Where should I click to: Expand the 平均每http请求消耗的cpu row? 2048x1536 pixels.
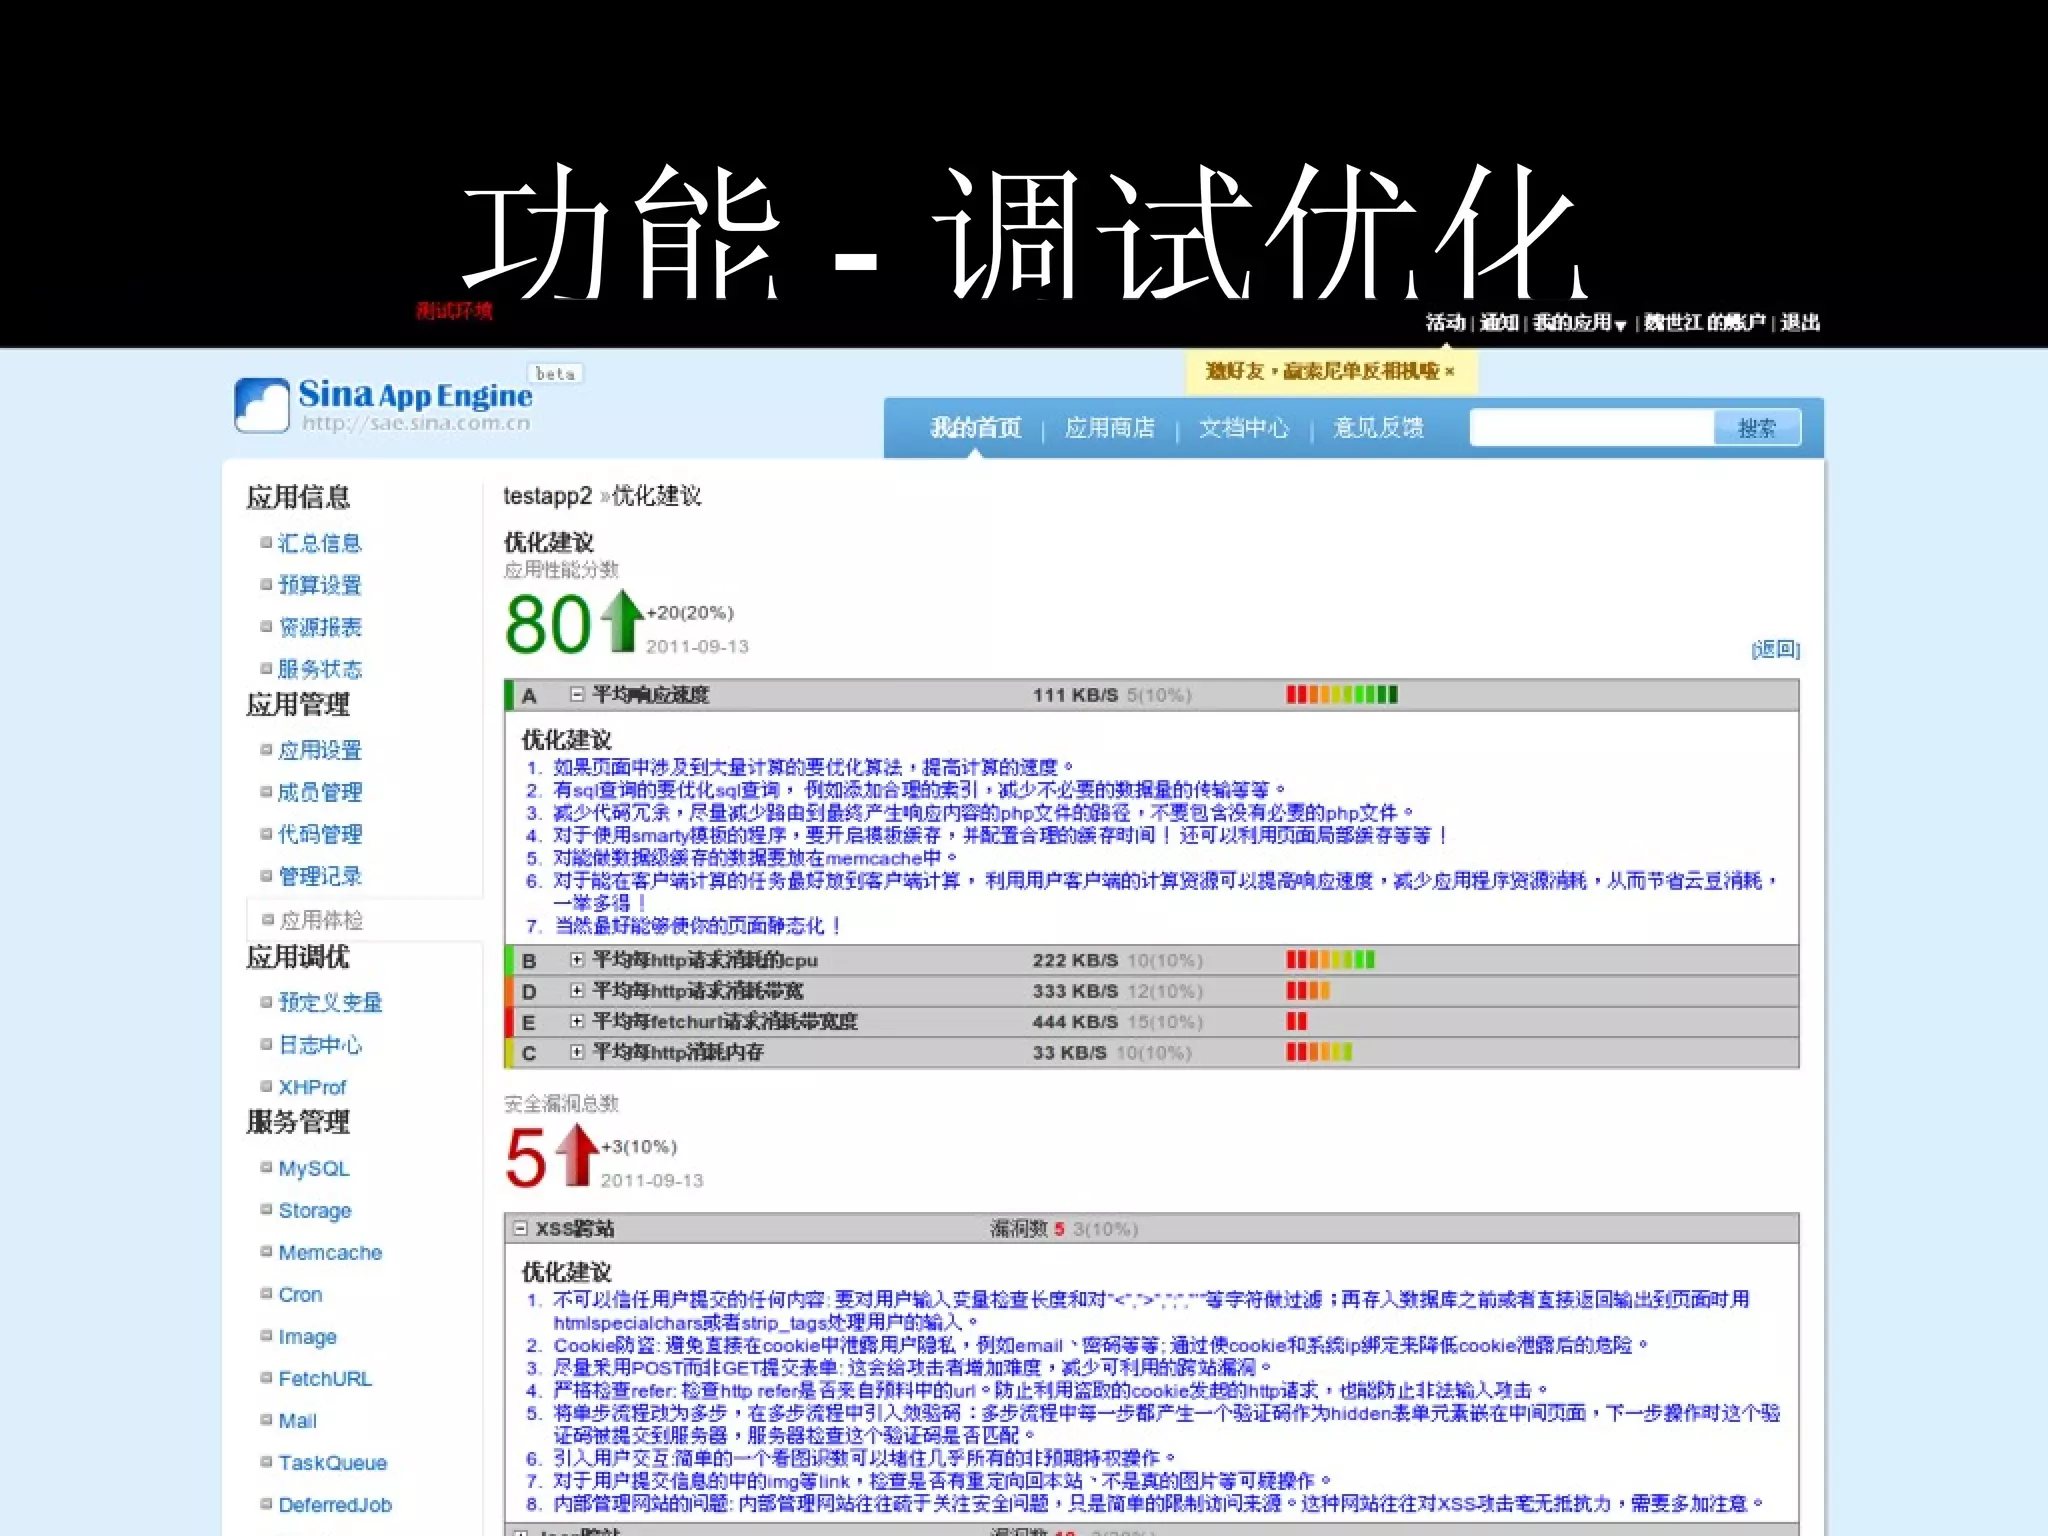pyautogui.click(x=577, y=960)
